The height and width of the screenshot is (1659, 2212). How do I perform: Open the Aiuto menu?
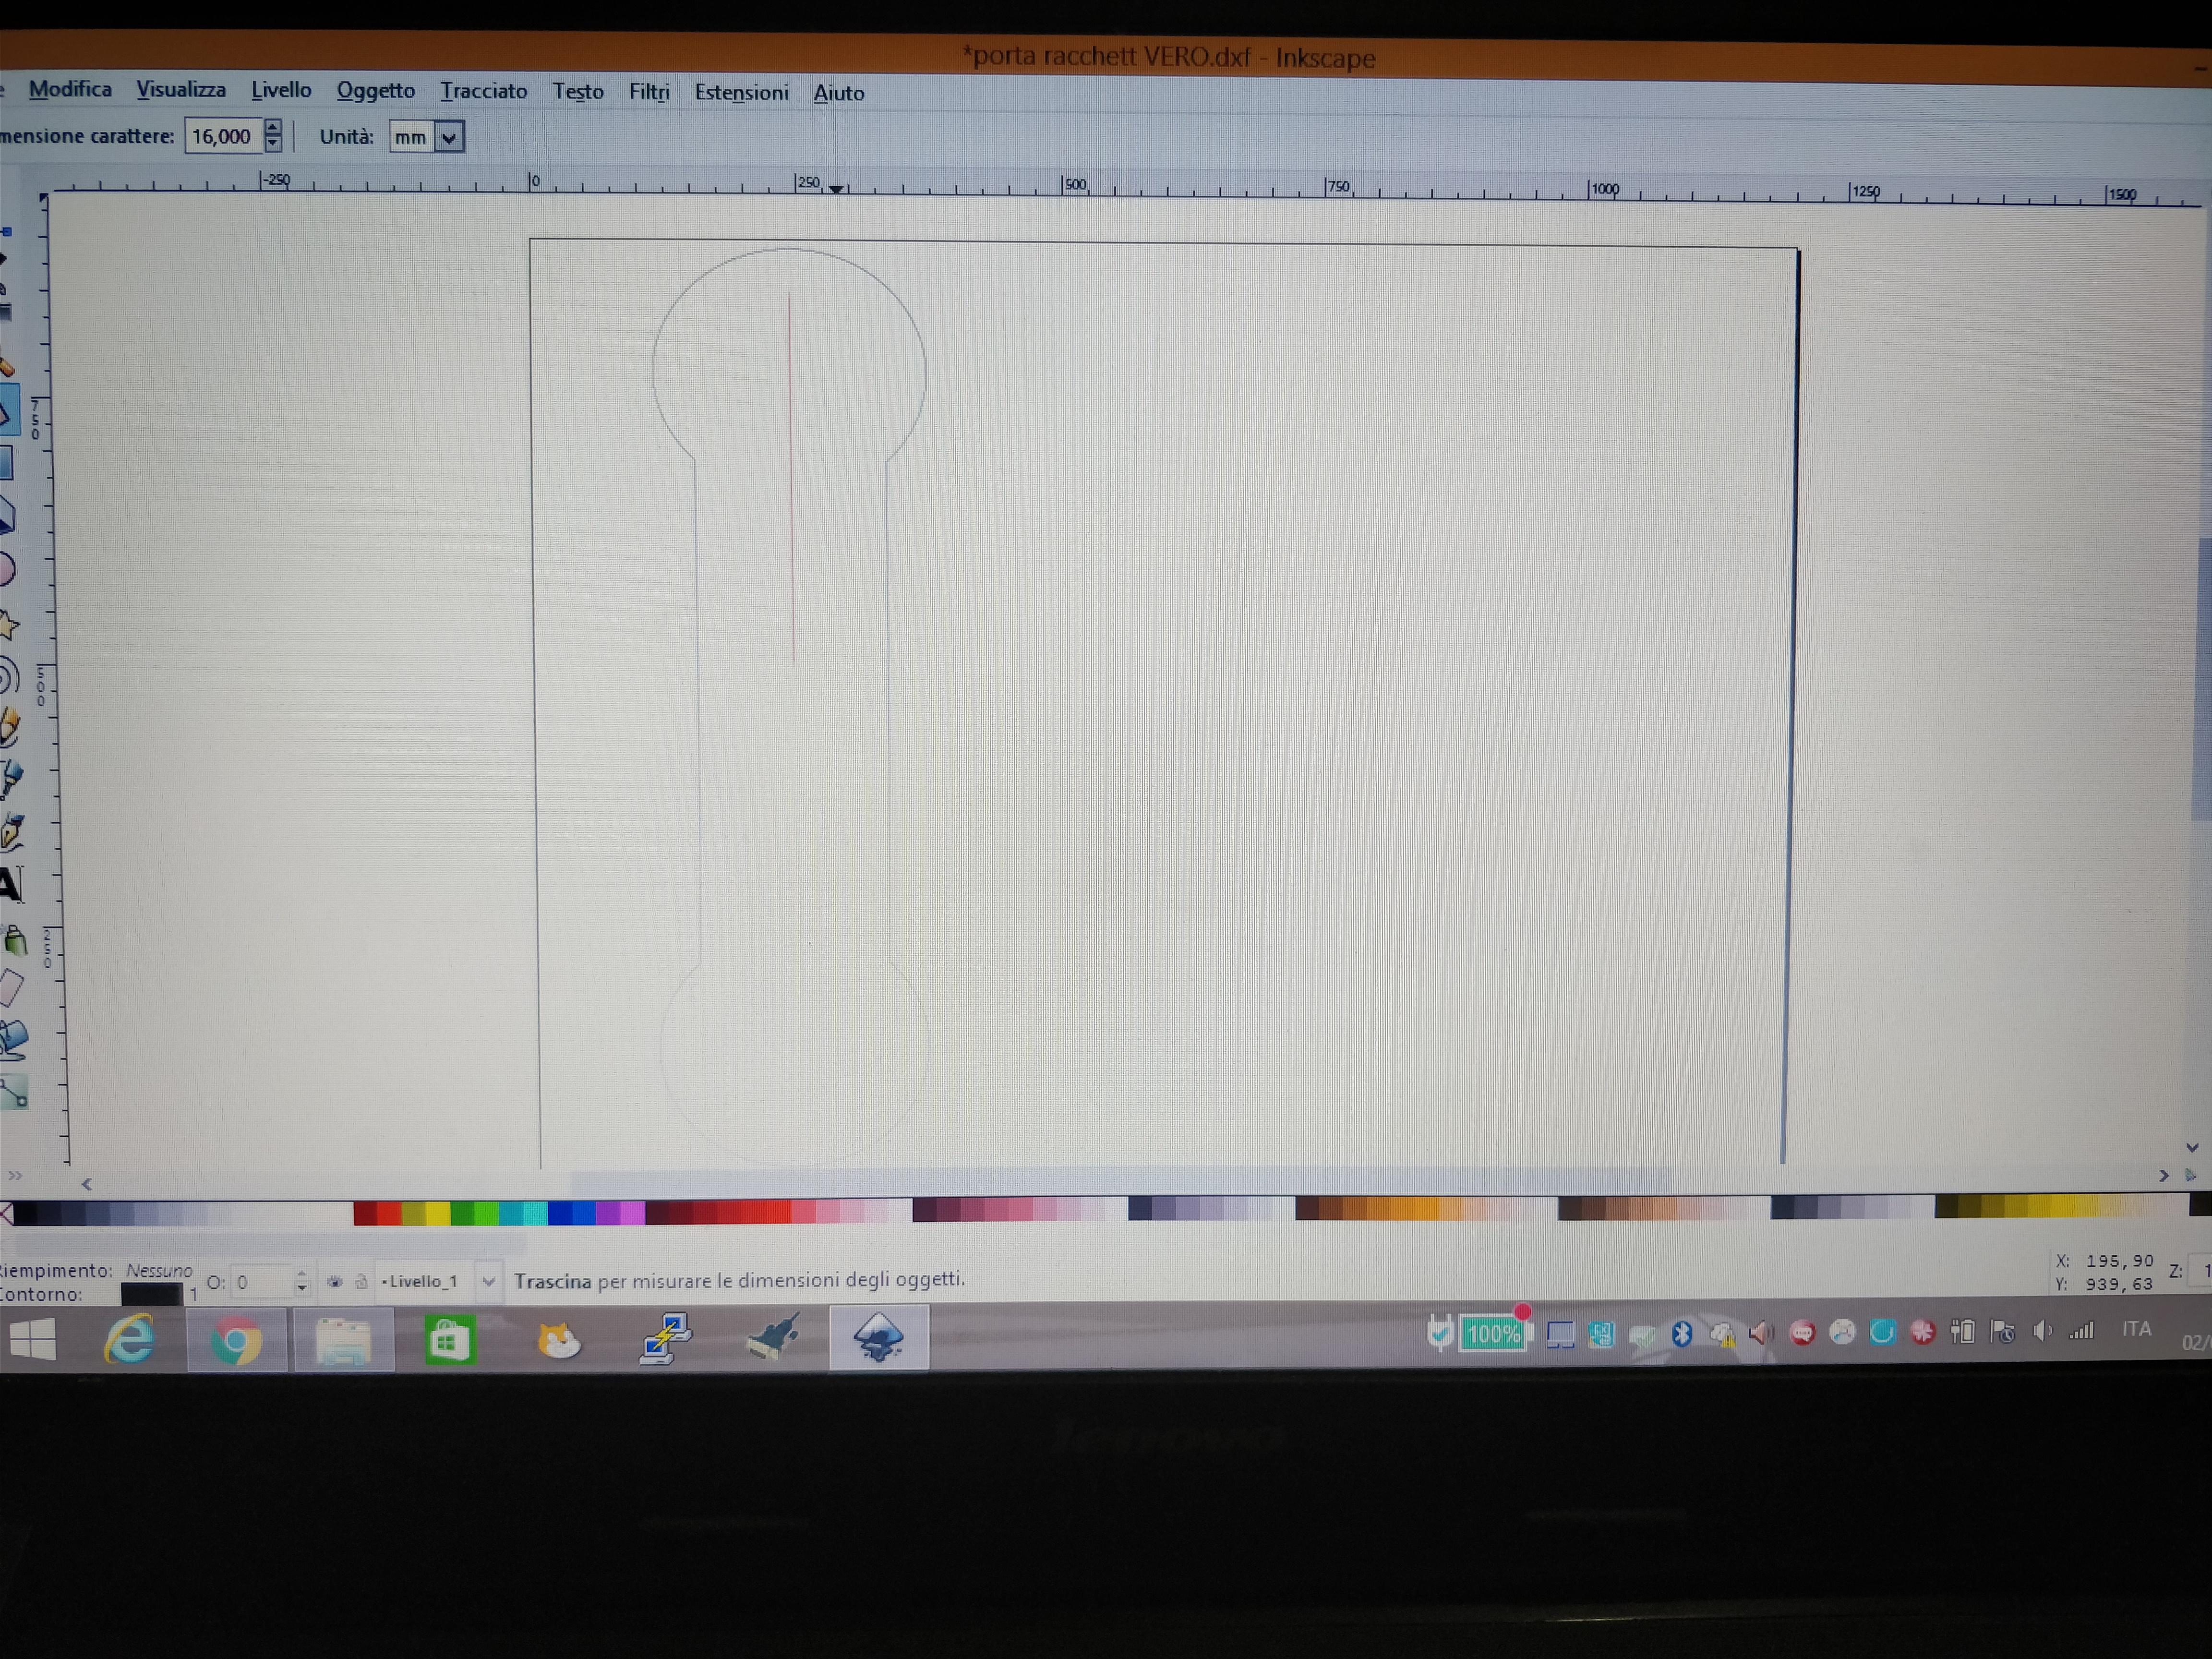(x=838, y=93)
